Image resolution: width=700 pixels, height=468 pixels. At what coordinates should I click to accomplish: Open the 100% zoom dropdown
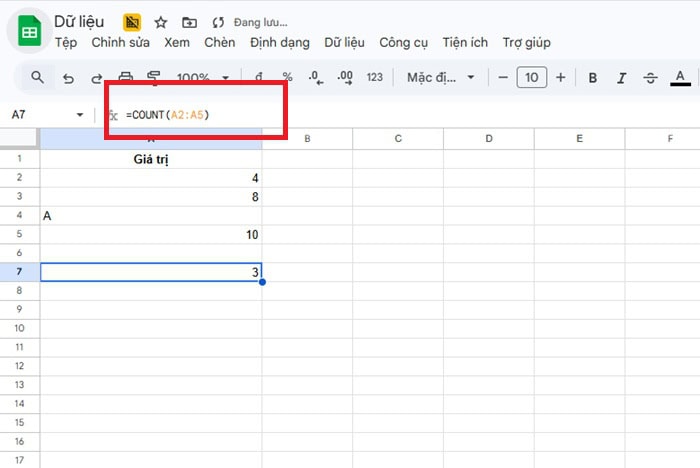point(203,78)
